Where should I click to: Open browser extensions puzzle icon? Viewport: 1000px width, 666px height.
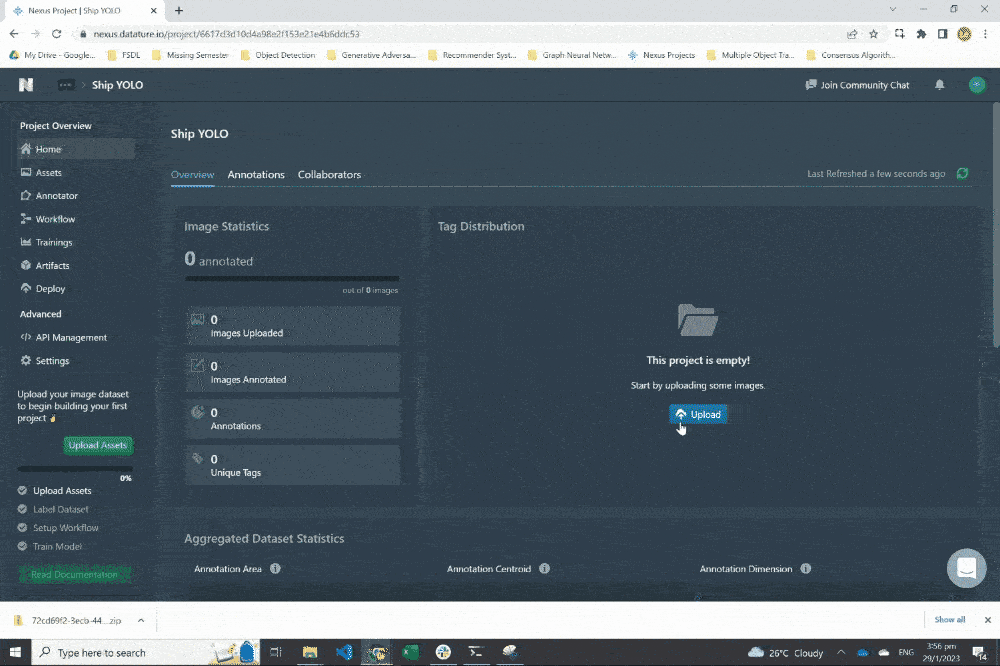point(921,34)
